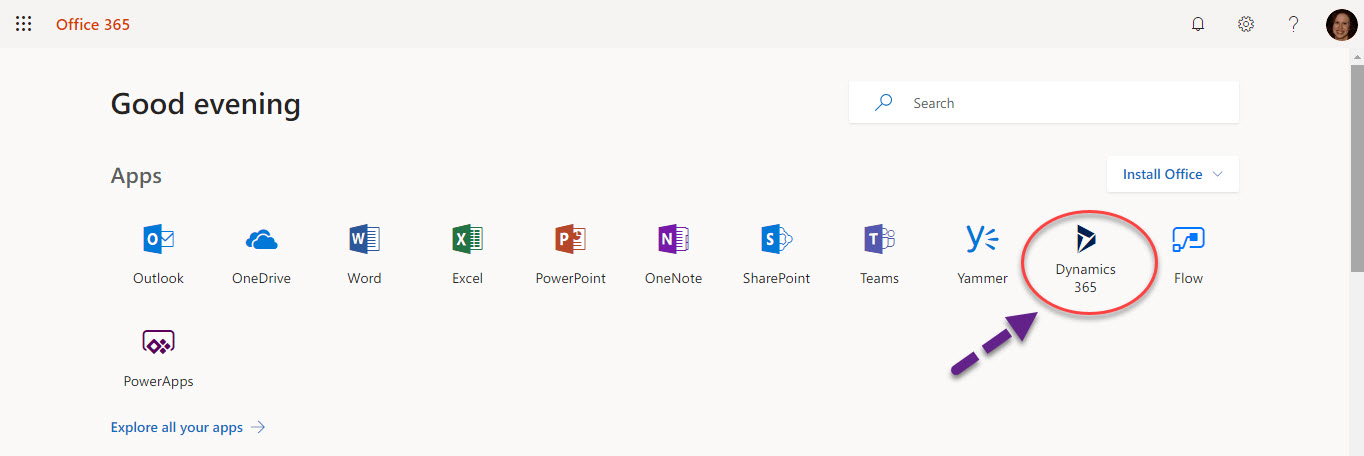Click inside the Search box
The width and height of the screenshot is (1364, 456).
click(x=1044, y=103)
